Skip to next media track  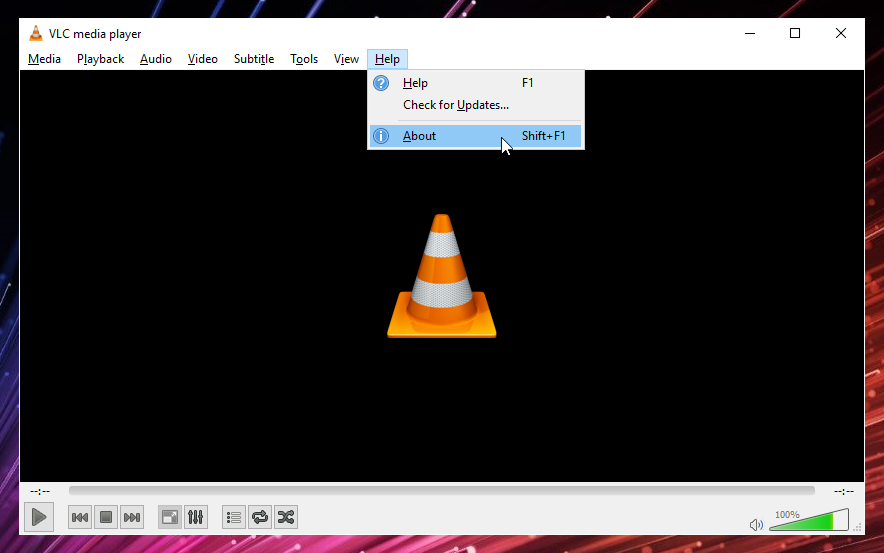point(132,517)
